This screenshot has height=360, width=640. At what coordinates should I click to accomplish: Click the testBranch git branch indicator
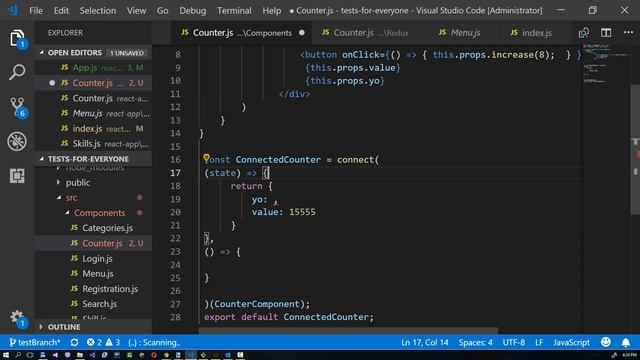click(34, 342)
